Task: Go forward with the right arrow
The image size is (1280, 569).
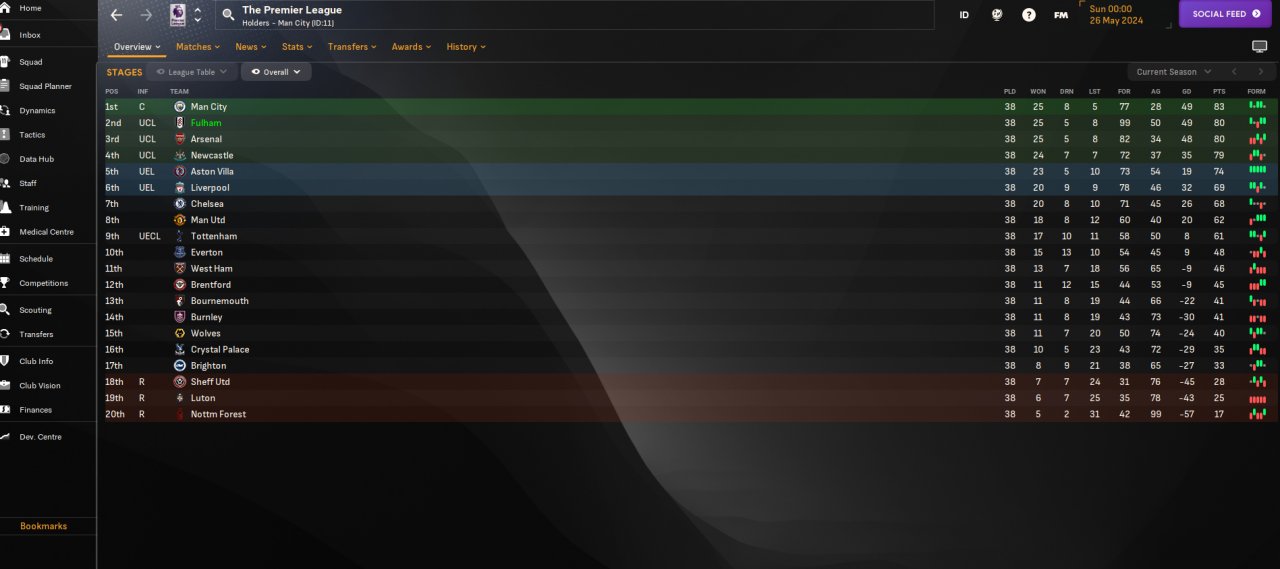Action: pyautogui.click(x=147, y=15)
